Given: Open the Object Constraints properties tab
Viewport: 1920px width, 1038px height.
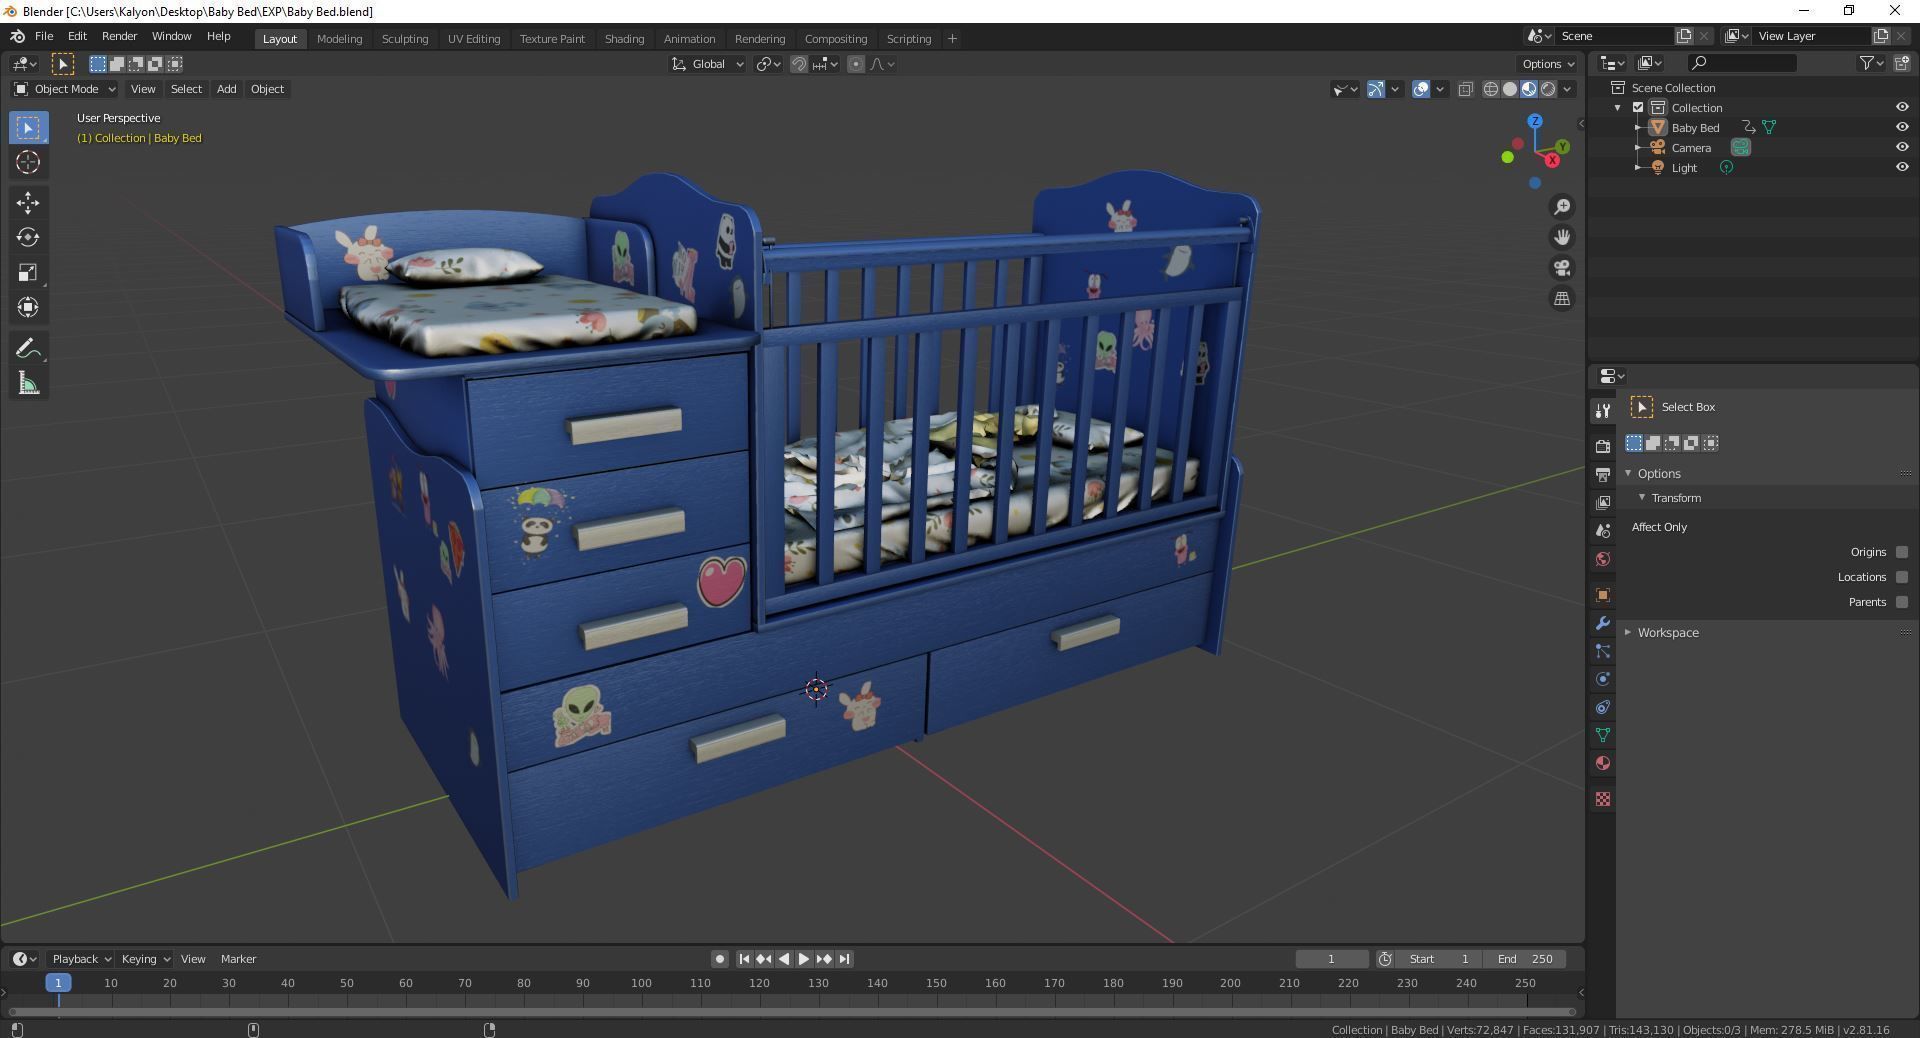Looking at the screenshot, I should 1603,707.
